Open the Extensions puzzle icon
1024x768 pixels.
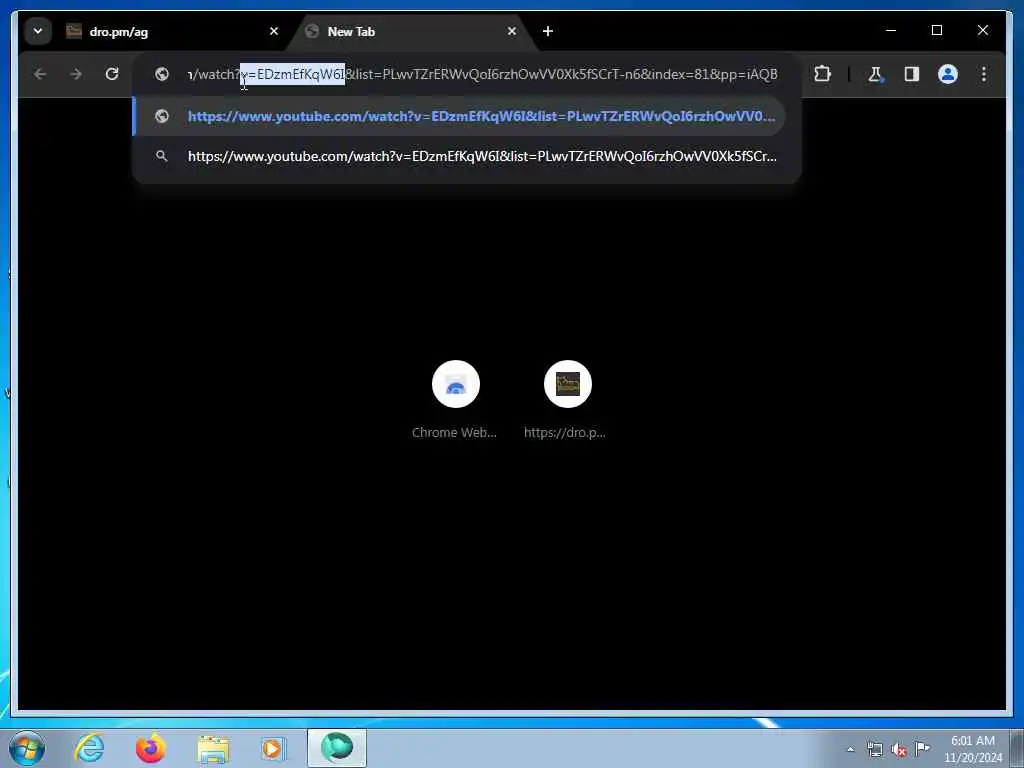click(x=822, y=74)
